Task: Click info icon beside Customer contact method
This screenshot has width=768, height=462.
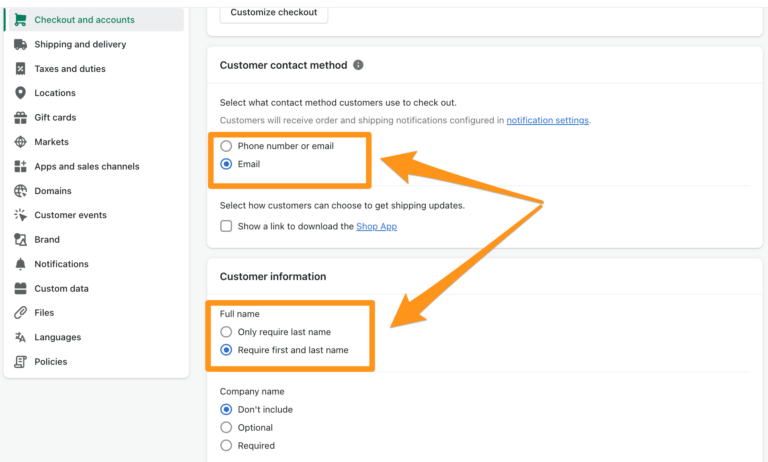Action: point(358,65)
